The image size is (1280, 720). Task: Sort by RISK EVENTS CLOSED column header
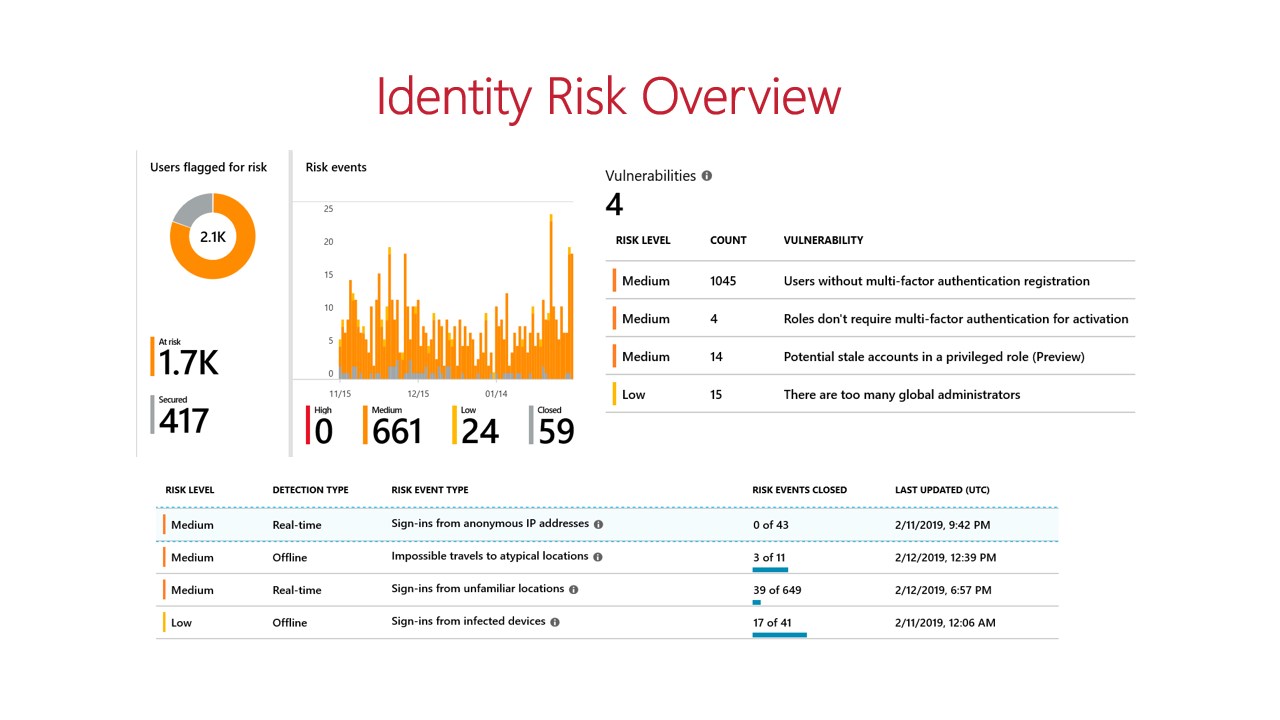coord(799,490)
